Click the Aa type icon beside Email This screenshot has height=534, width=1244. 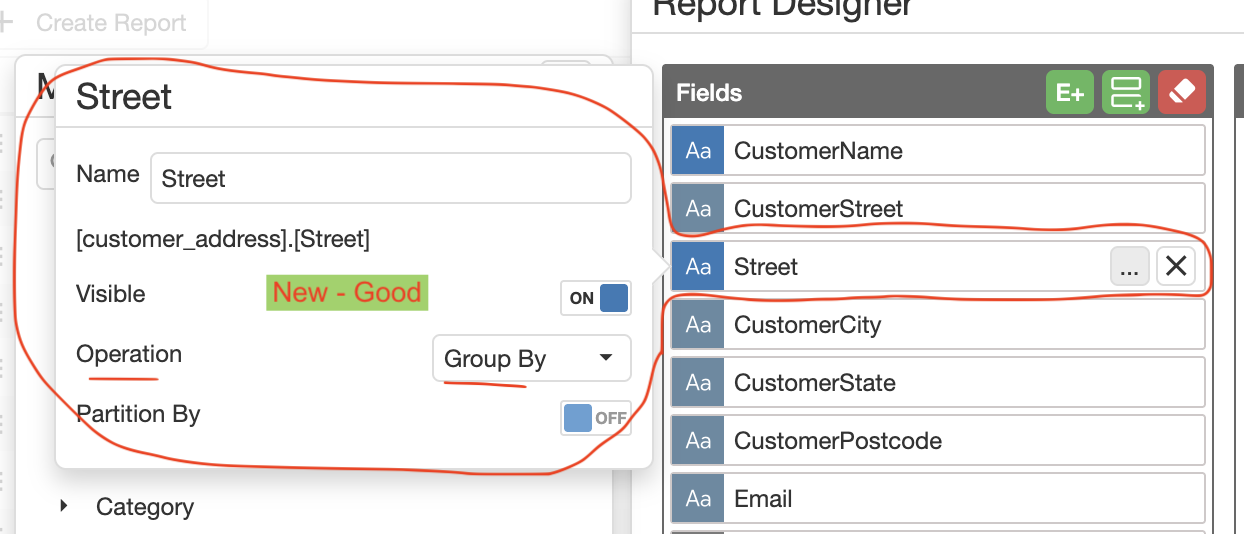[698, 499]
